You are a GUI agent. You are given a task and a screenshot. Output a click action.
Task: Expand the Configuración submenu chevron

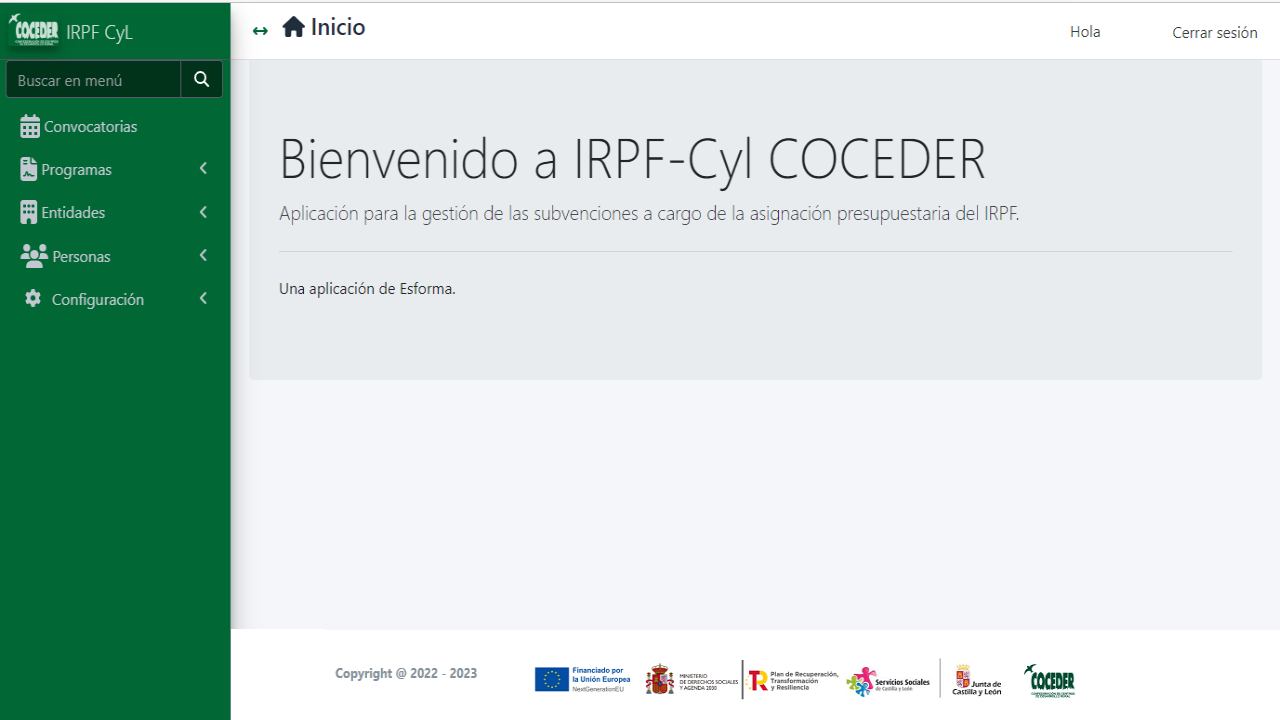[x=203, y=298]
